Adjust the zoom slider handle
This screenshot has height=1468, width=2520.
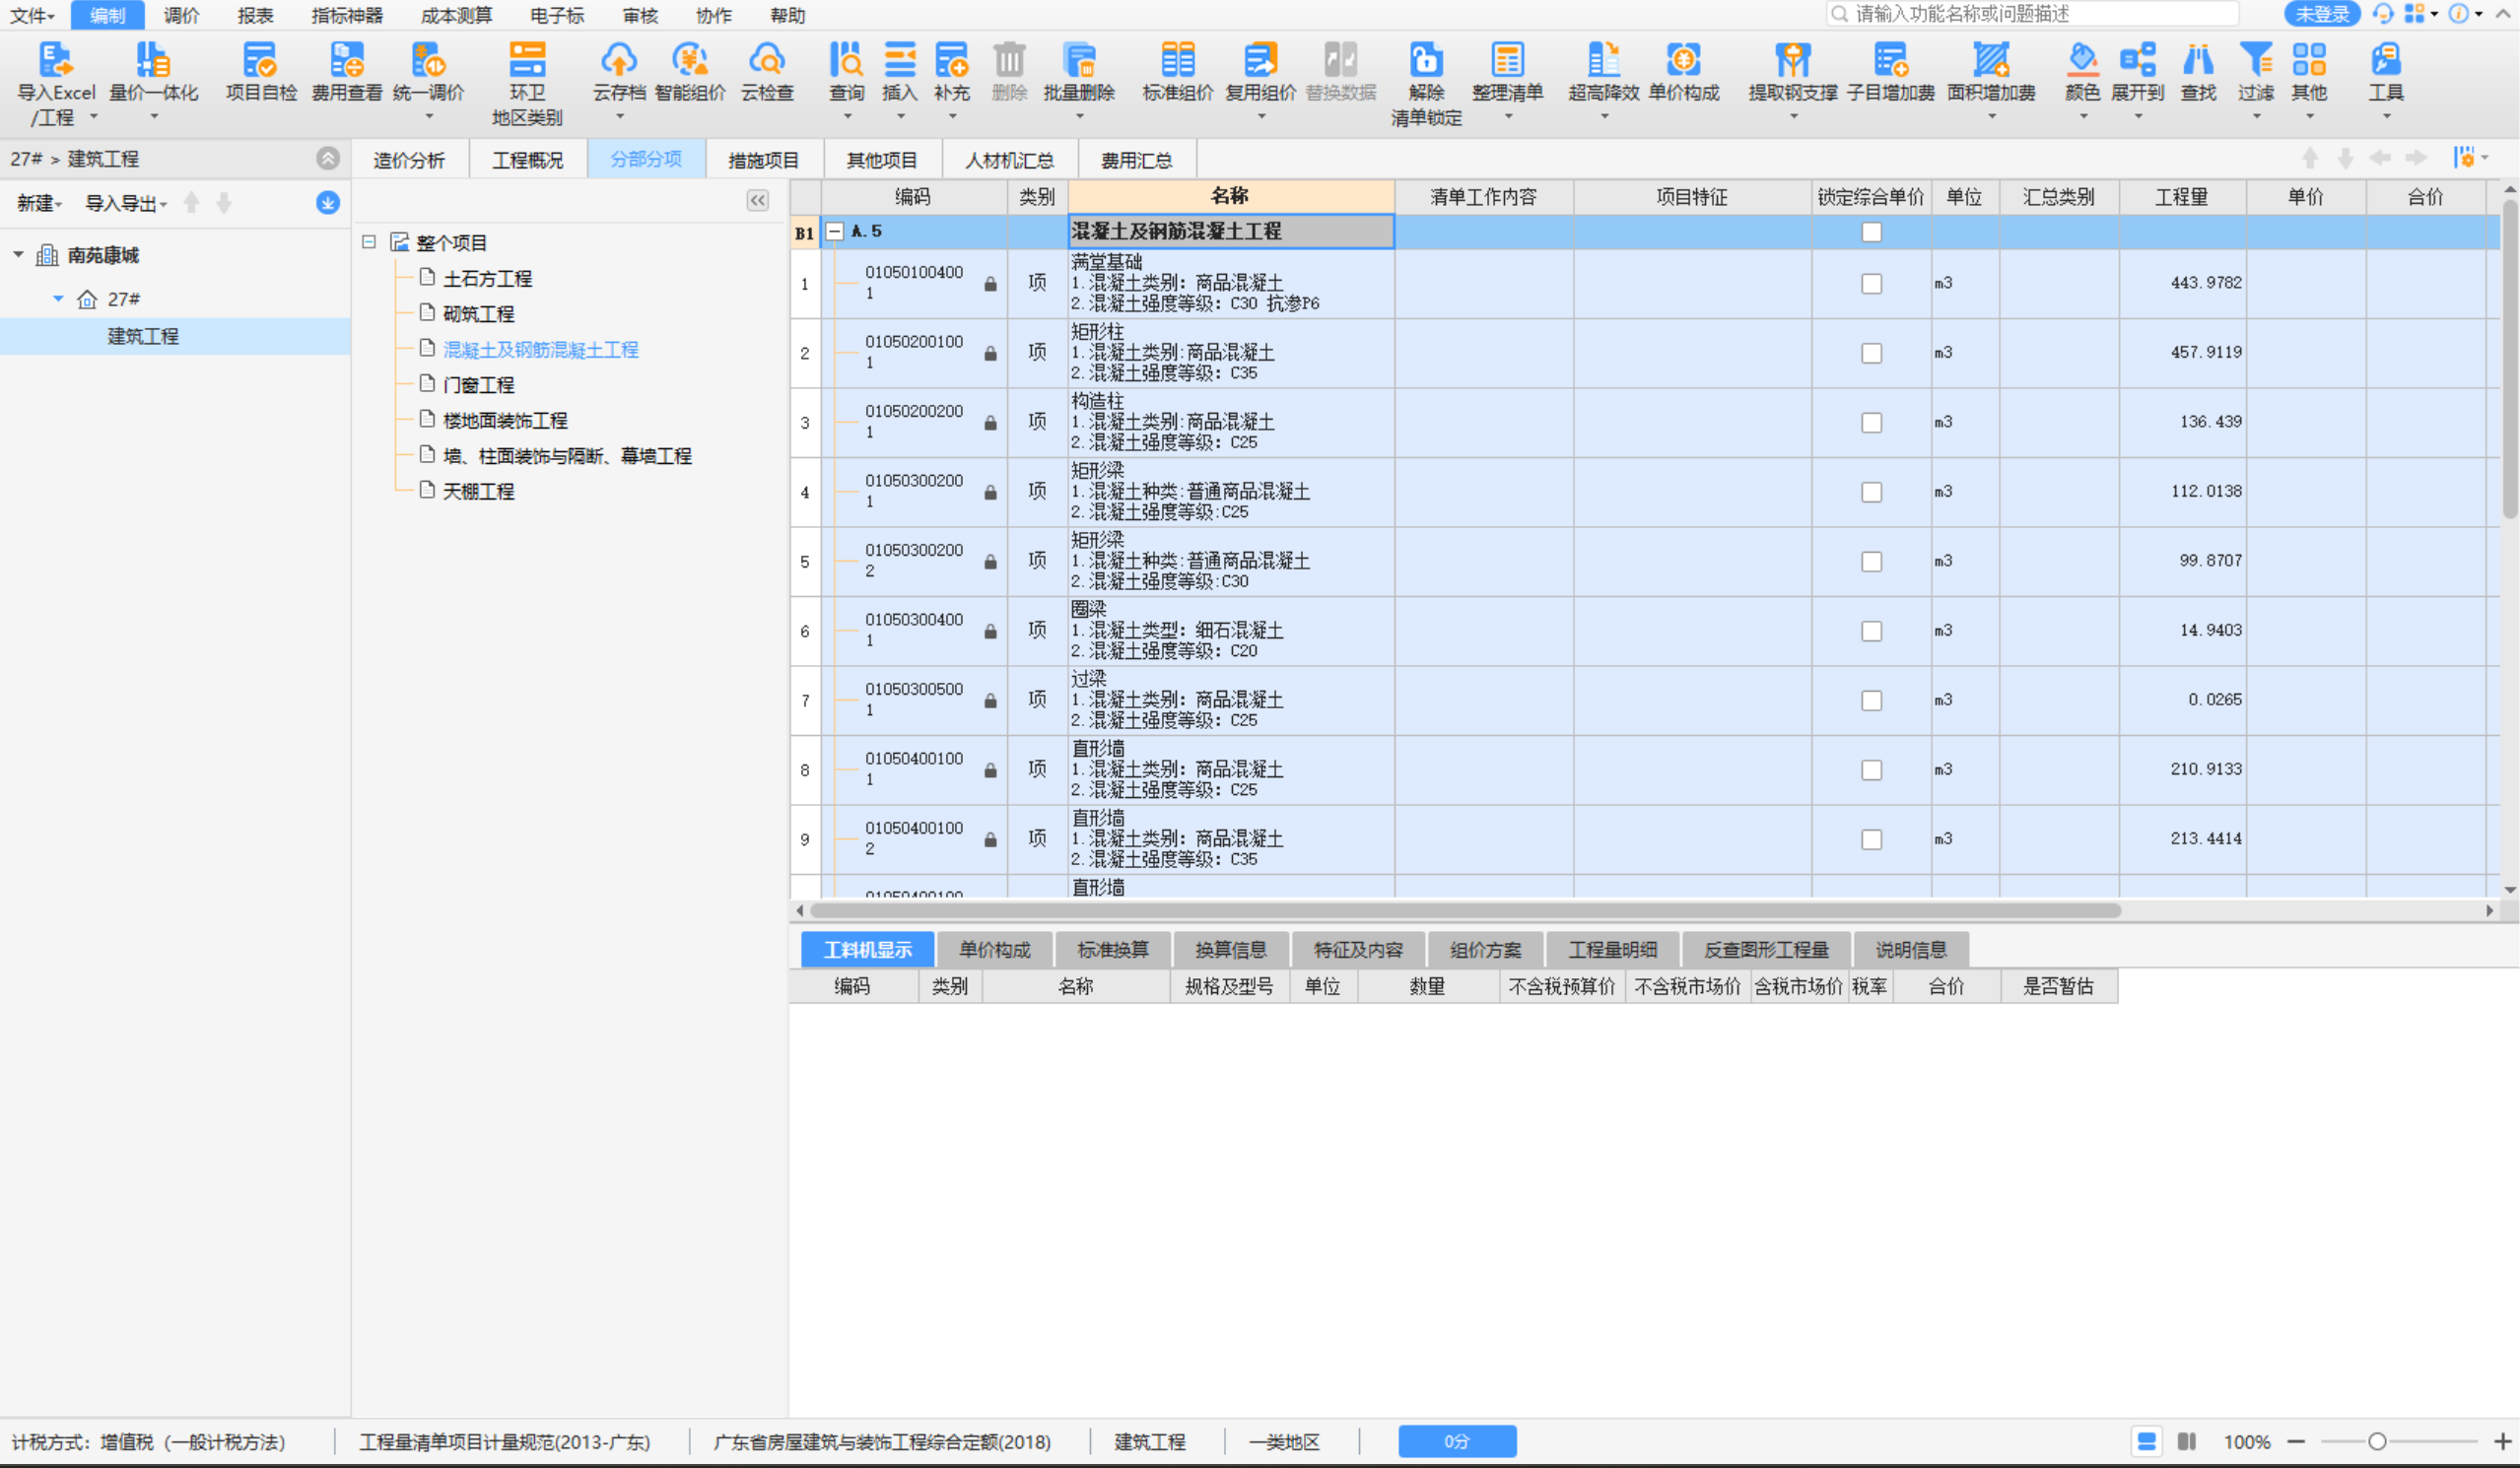tap(2377, 1441)
